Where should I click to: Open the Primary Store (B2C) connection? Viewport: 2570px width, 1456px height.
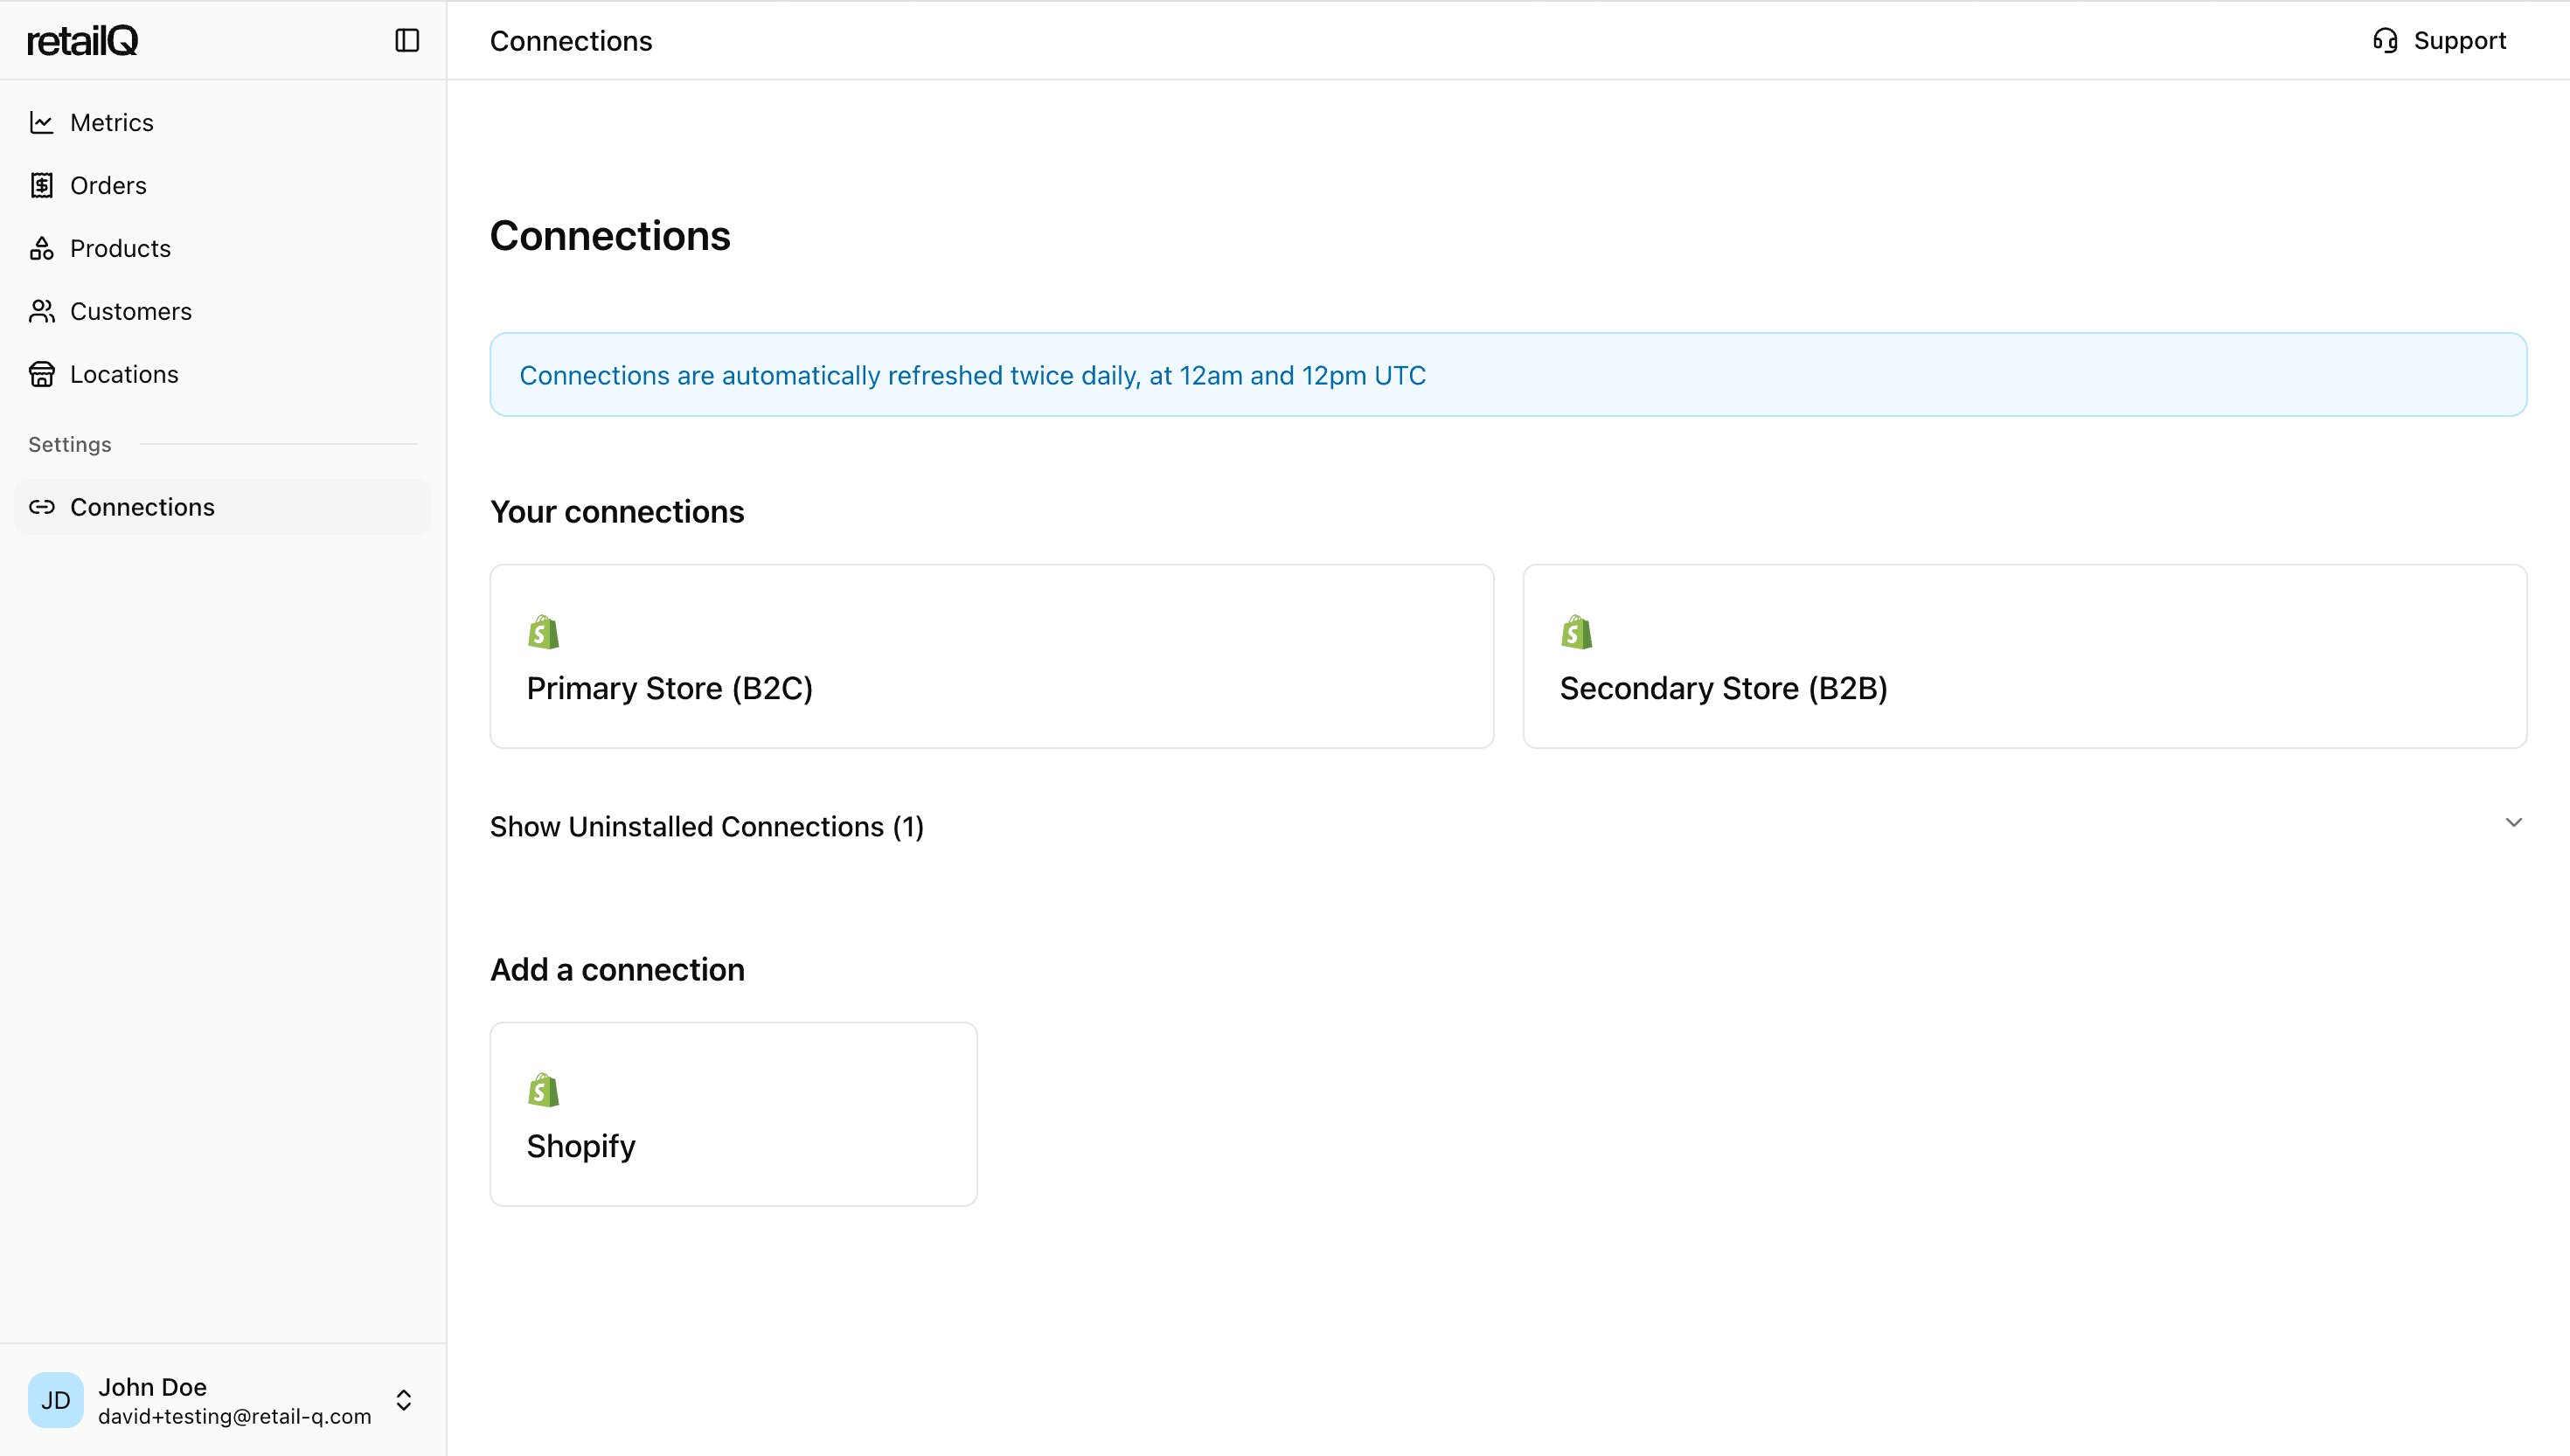990,656
